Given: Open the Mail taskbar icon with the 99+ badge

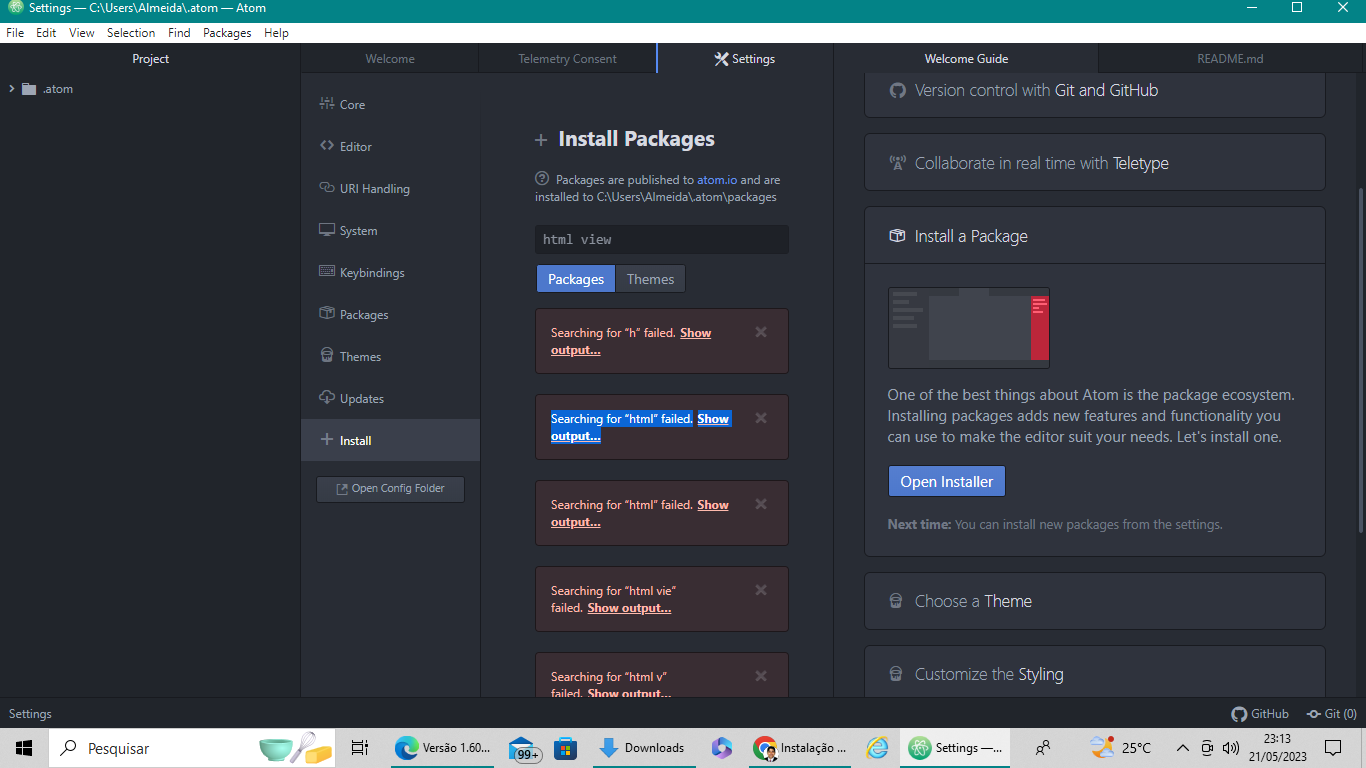Looking at the screenshot, I should point(525,748).
